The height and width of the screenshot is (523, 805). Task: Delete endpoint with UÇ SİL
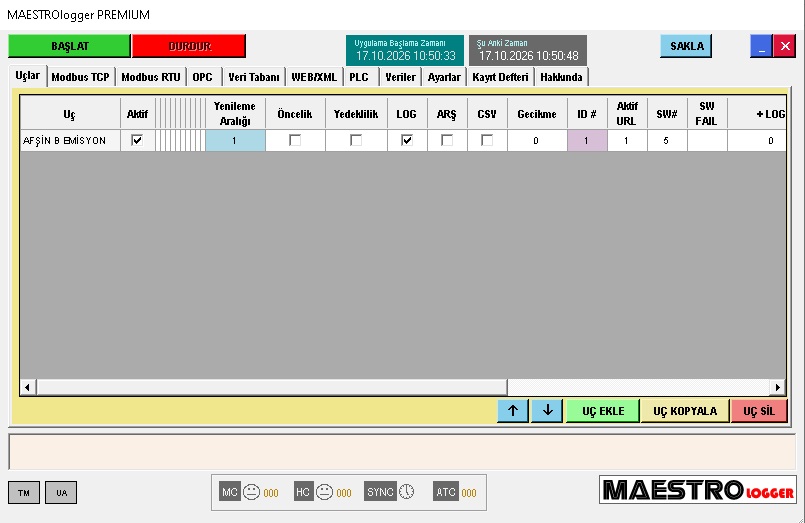pyautogui.click(x=759, y=411)
